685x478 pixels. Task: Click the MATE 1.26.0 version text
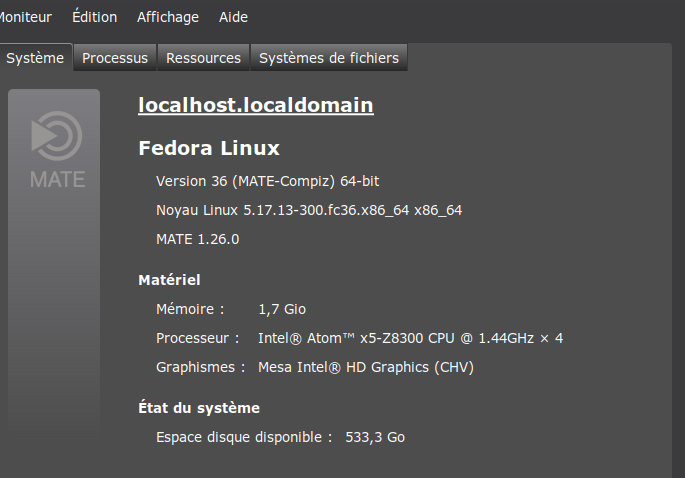(x=197, y=239)
